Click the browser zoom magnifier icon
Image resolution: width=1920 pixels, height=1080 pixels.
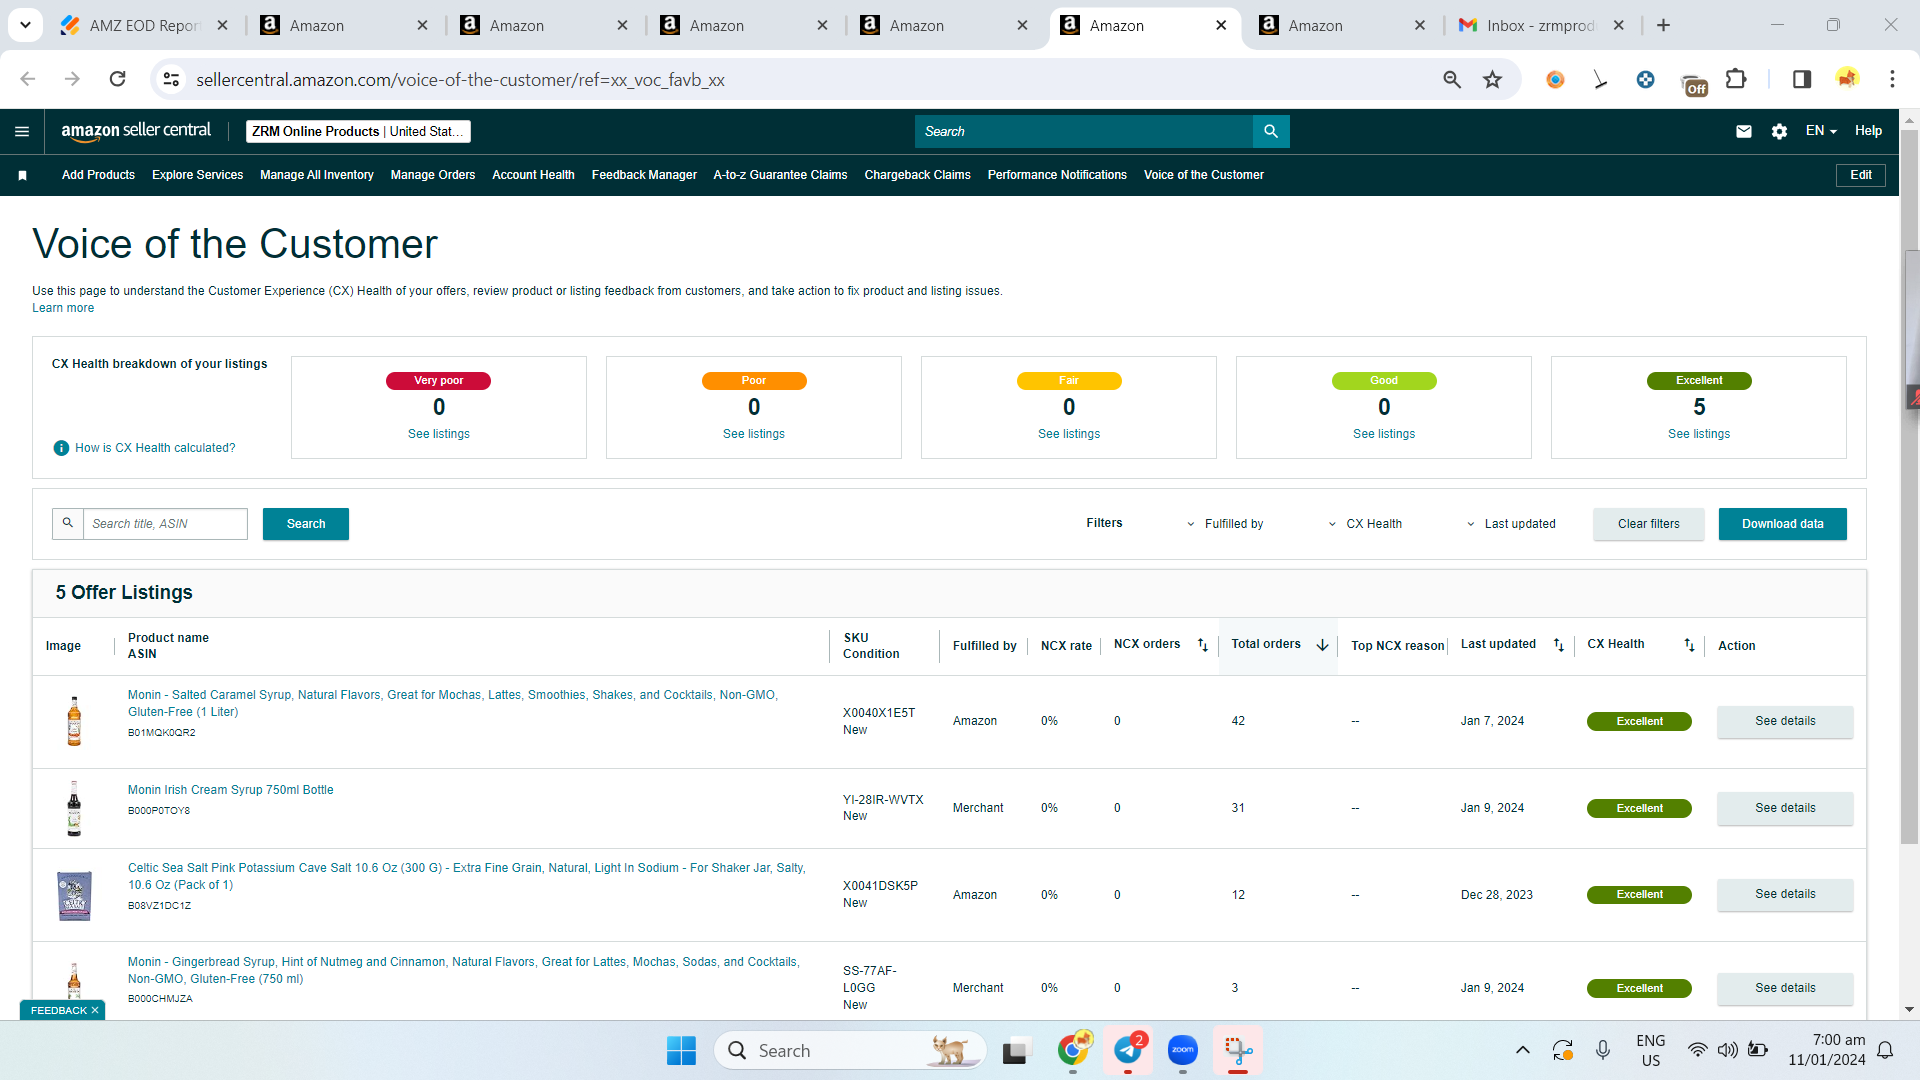(1452, 79)
